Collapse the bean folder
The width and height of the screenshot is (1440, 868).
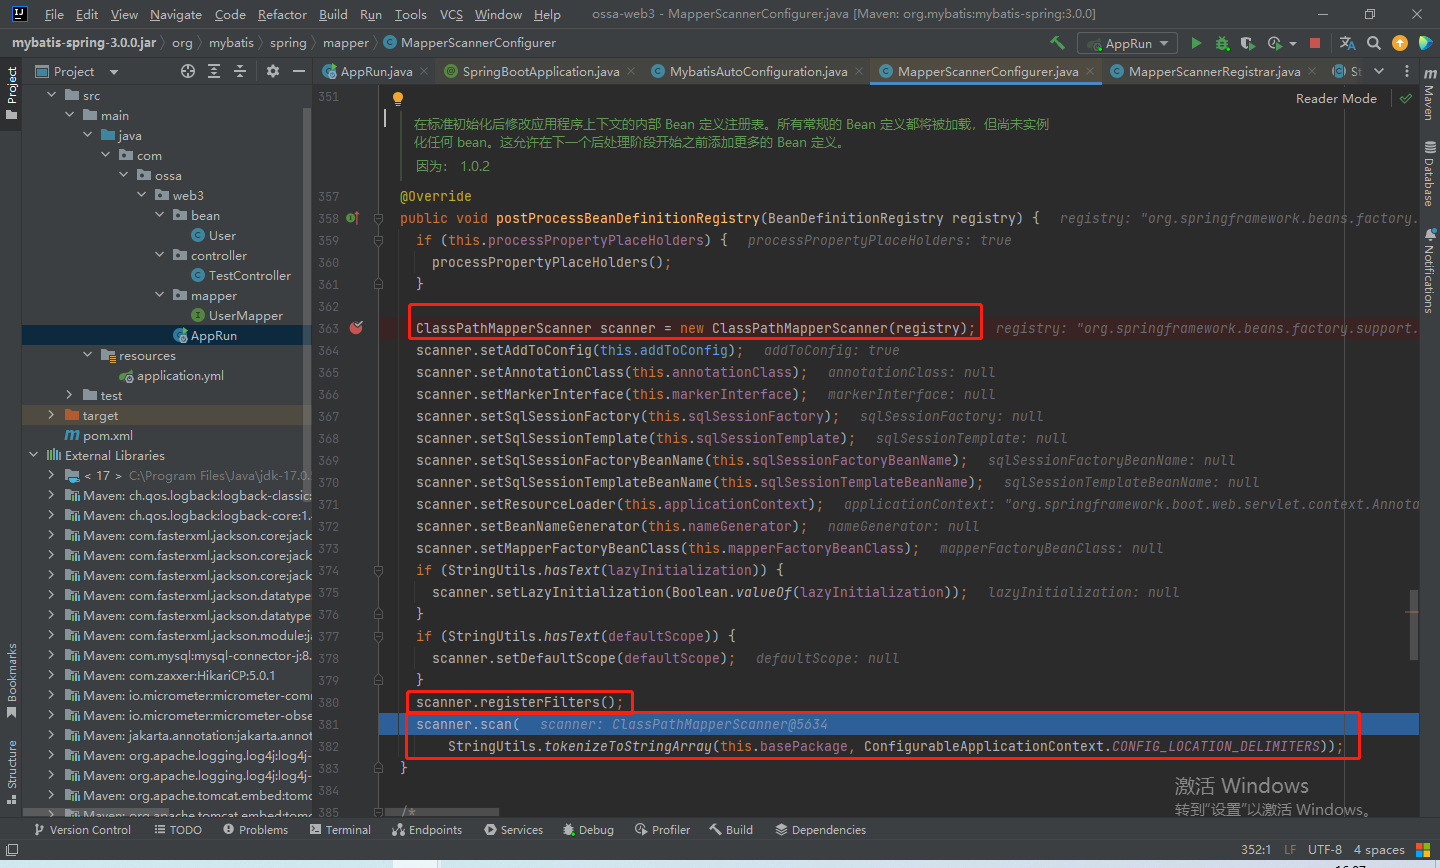pyautogui.click(x=160, y=215)
